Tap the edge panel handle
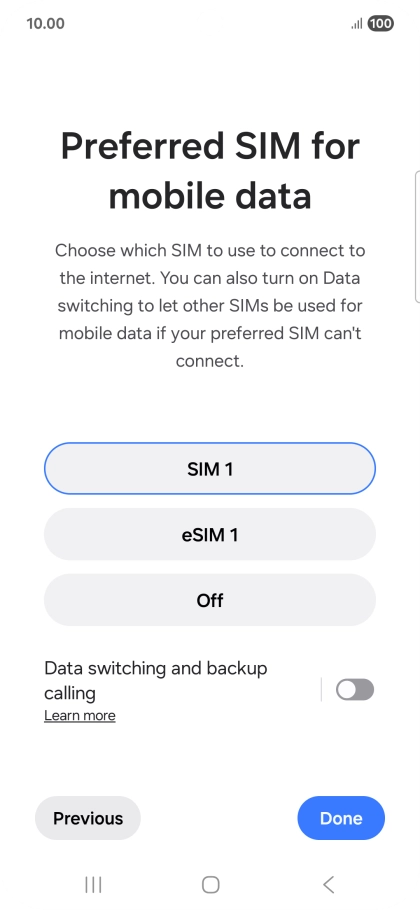 tap(417, 237)
